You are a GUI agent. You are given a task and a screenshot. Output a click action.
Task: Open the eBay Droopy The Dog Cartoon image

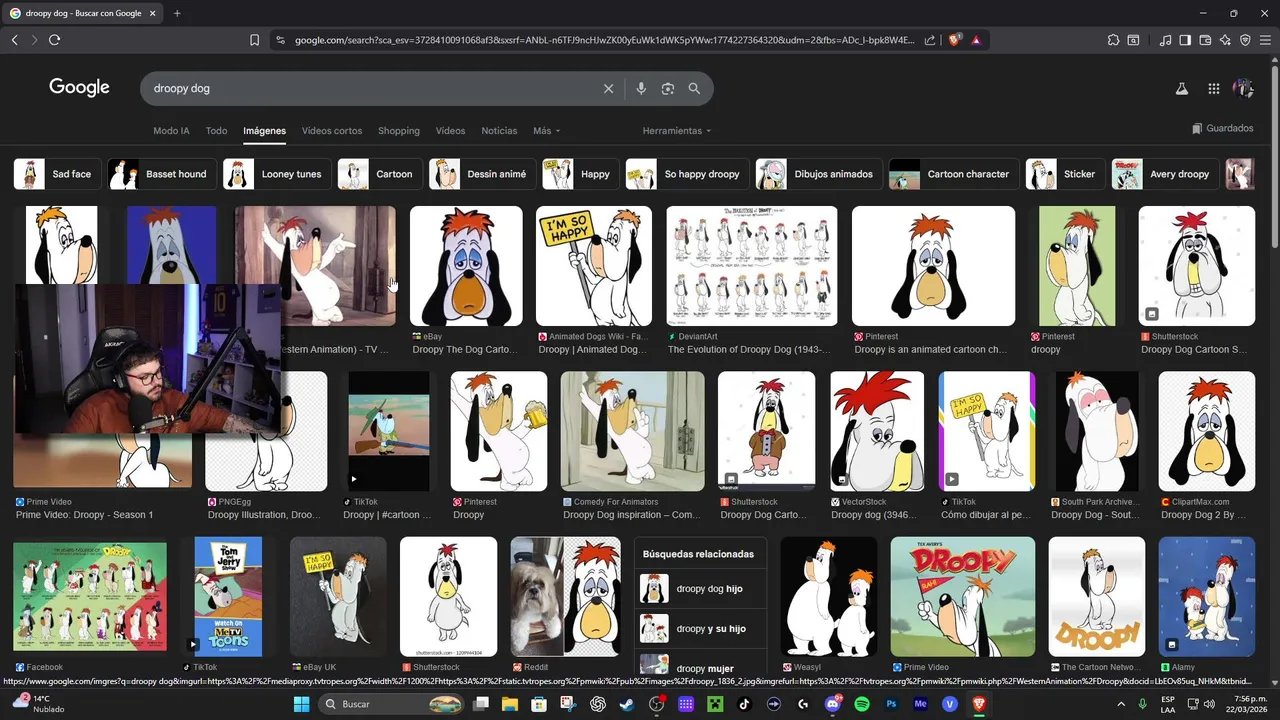click(466, 266)
